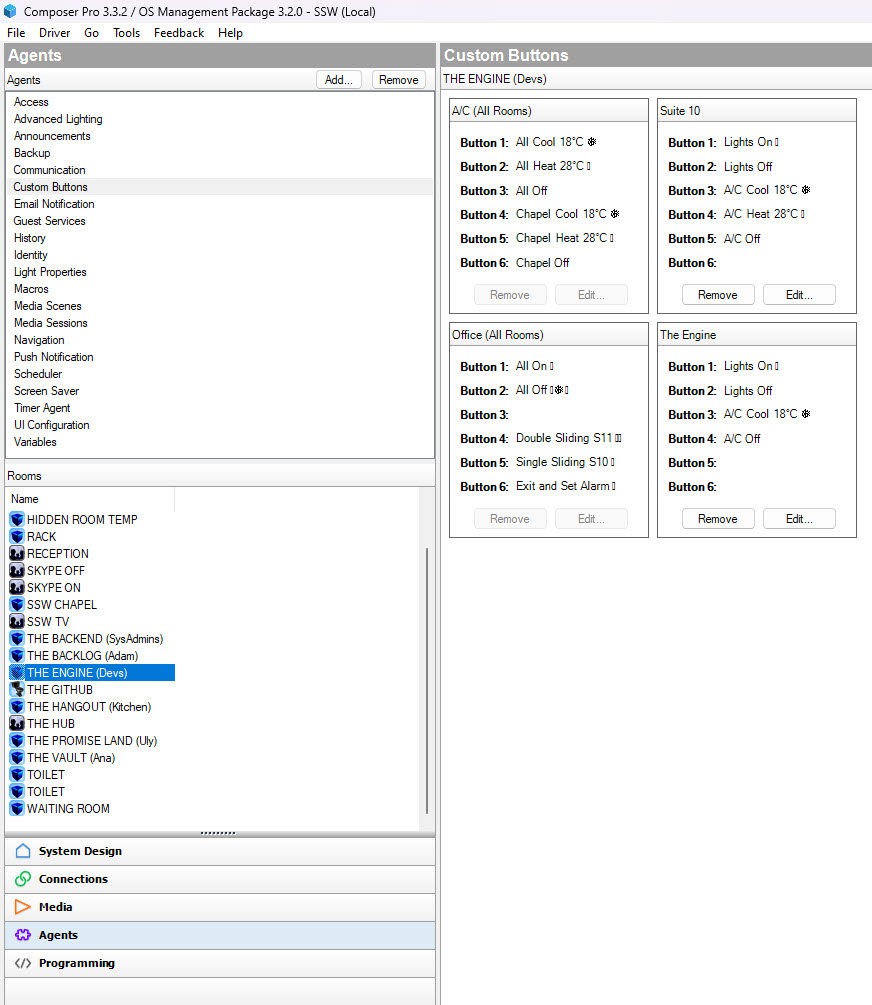Click the Agents puzzle icon

pos(23,935)
